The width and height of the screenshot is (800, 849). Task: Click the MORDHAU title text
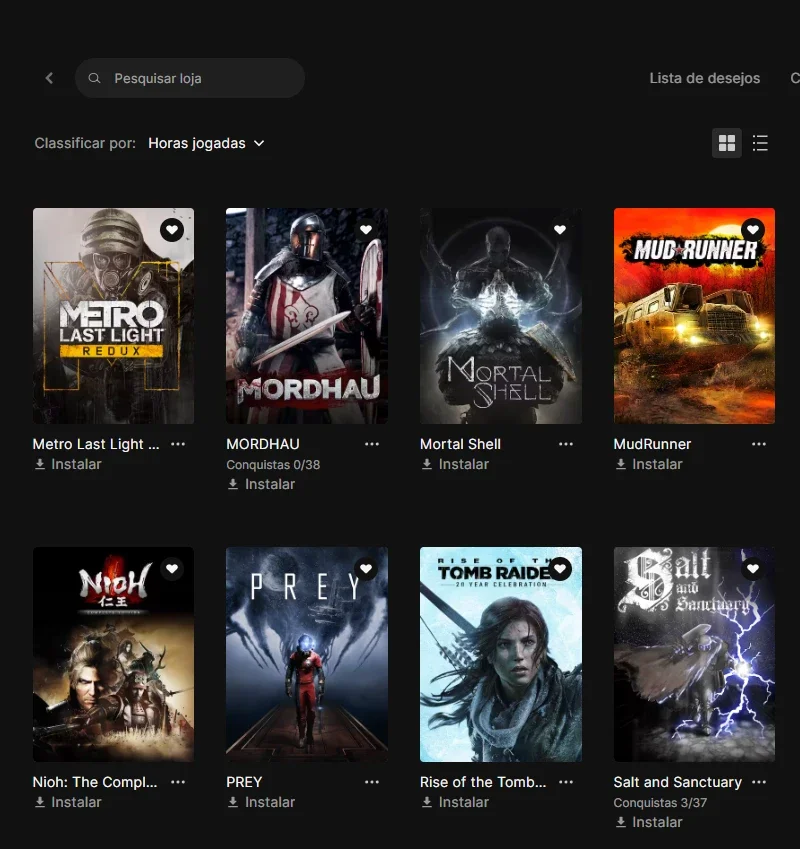263,444
